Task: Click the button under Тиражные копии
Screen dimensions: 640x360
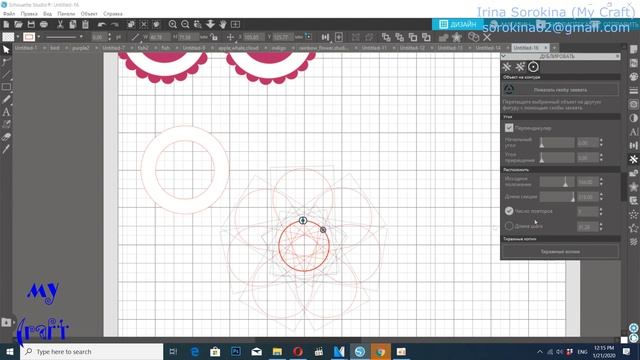Action: (x=560, y=252)
